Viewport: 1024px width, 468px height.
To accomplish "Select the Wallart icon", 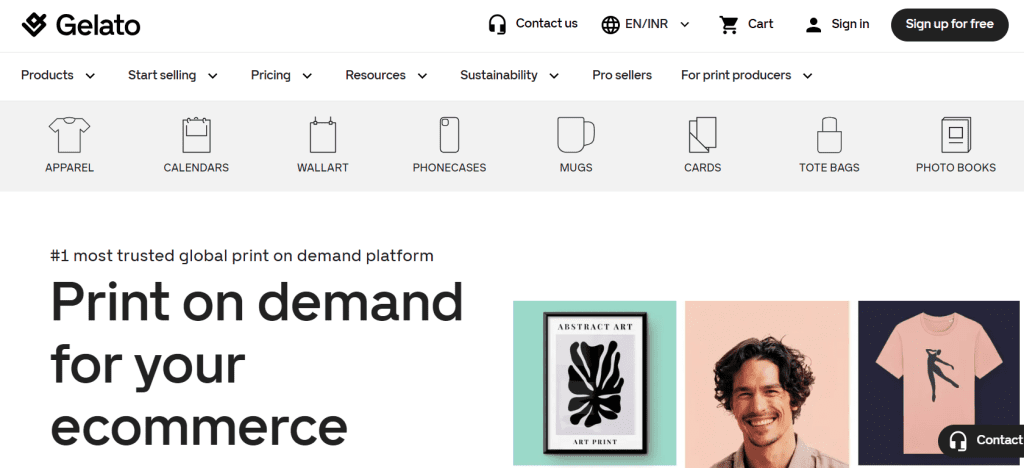I will click(323, 134).
